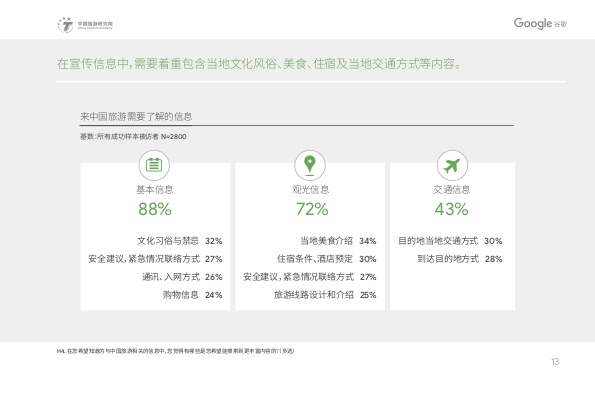Click the 72% figure
The height and width of the screenshot is (396, 595).
point(312,209)
